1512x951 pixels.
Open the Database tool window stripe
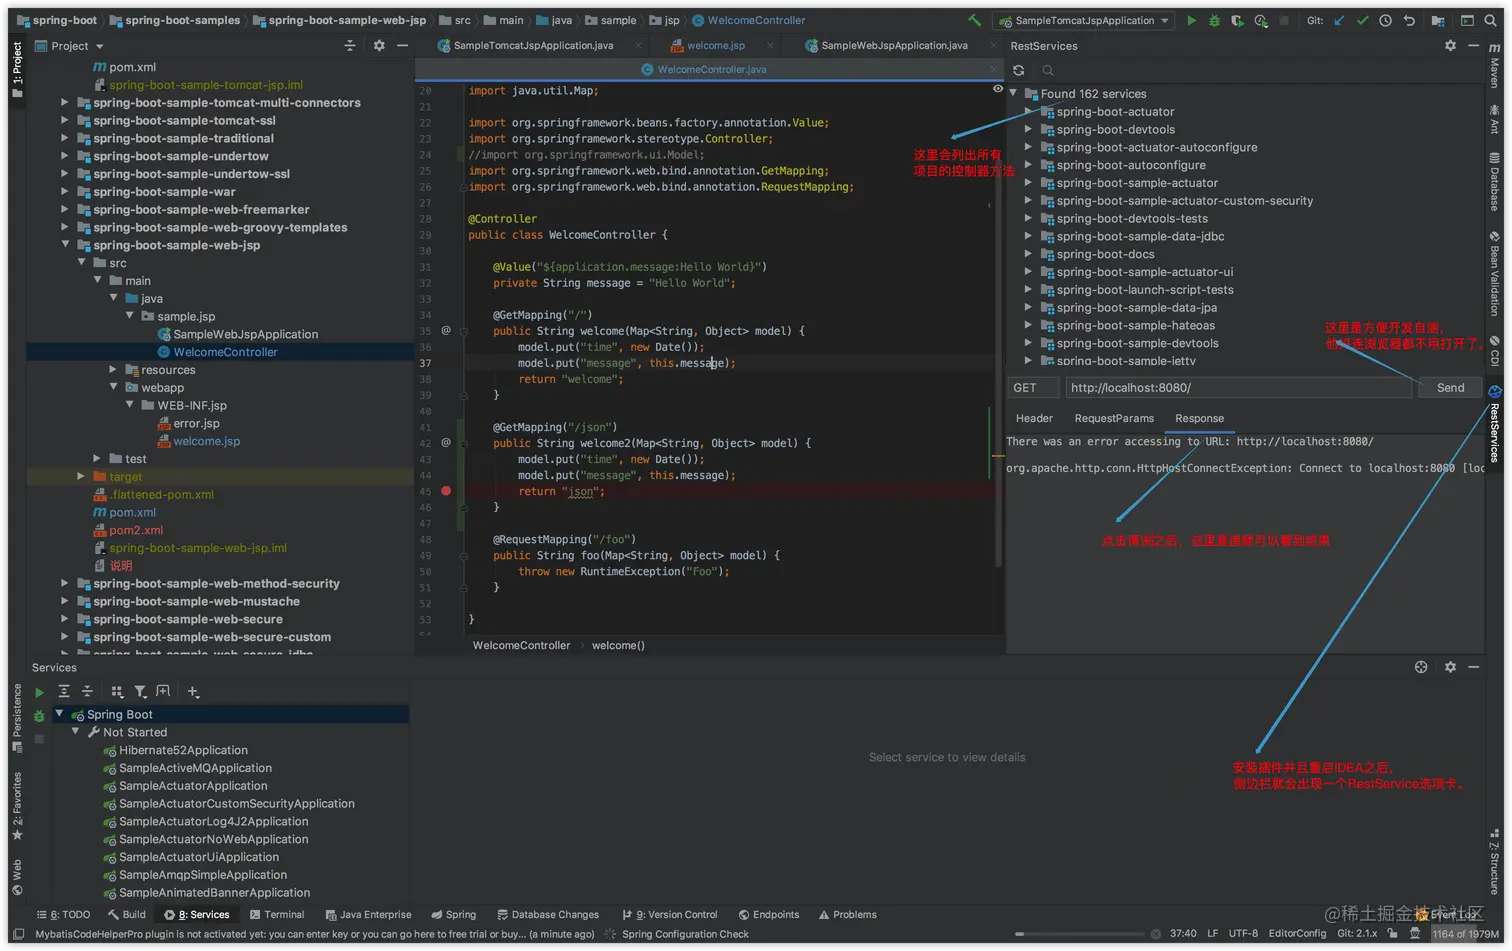1494,181
